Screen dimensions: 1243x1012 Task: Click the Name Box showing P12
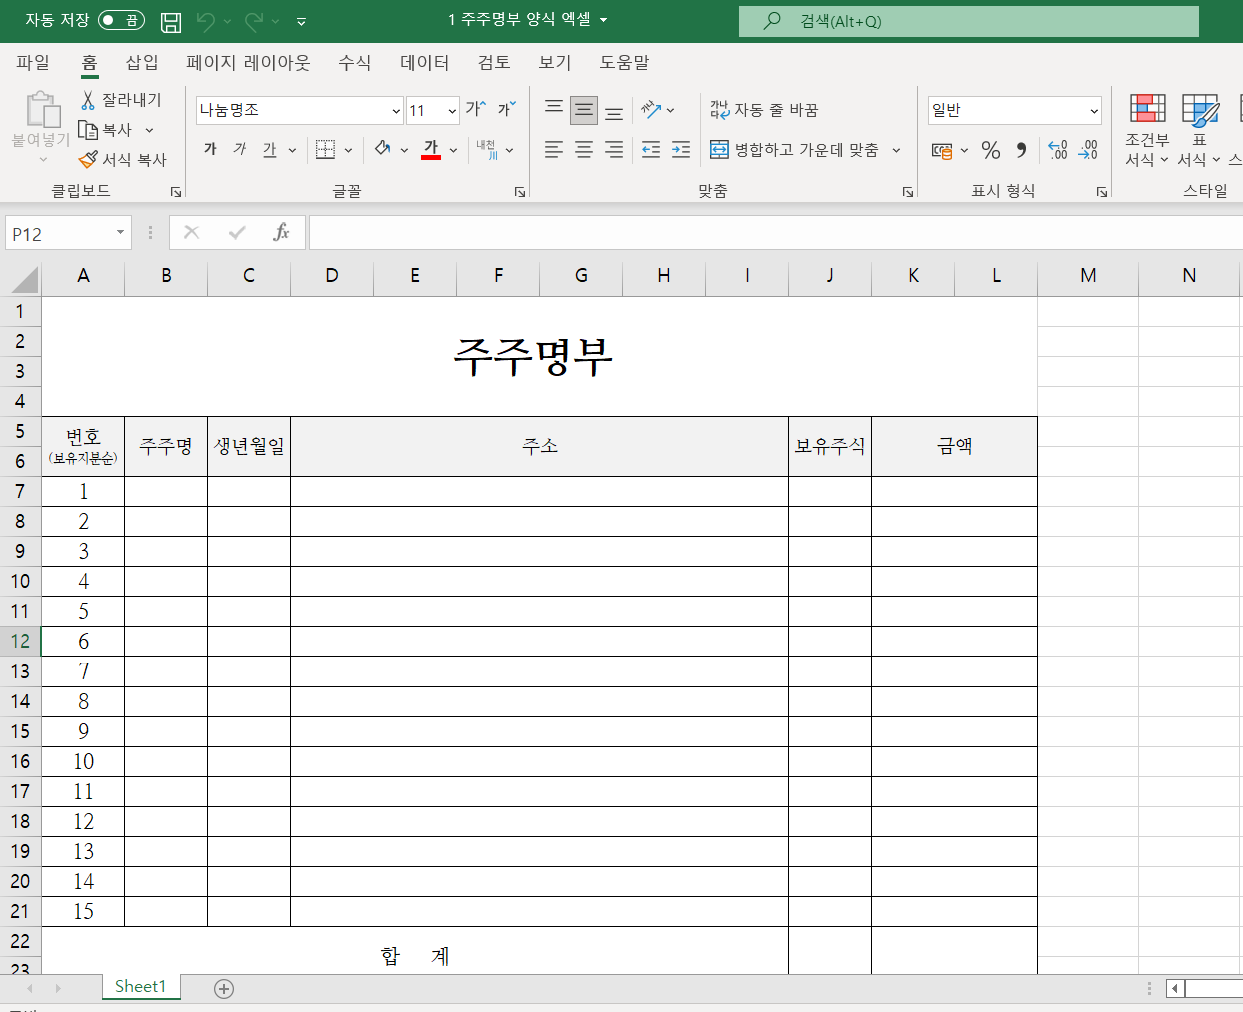pyautogui.click(x=68, y=234)
